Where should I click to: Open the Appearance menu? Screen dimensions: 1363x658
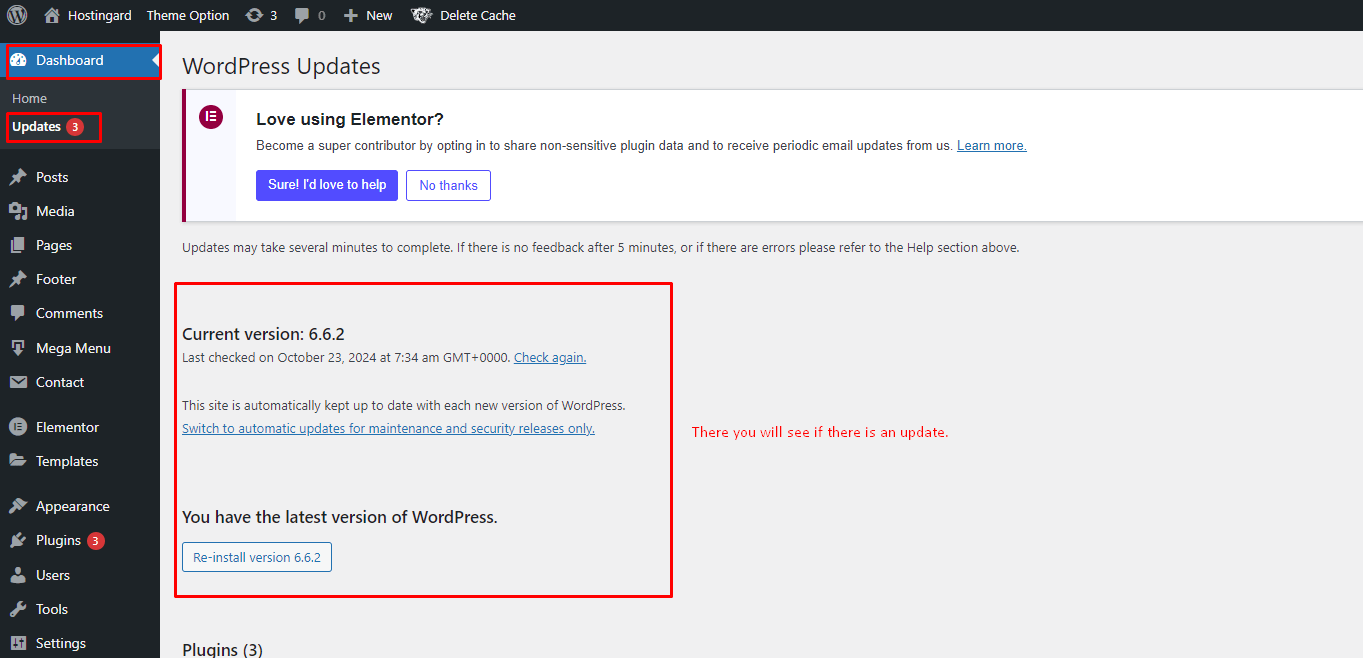(73, 506)
